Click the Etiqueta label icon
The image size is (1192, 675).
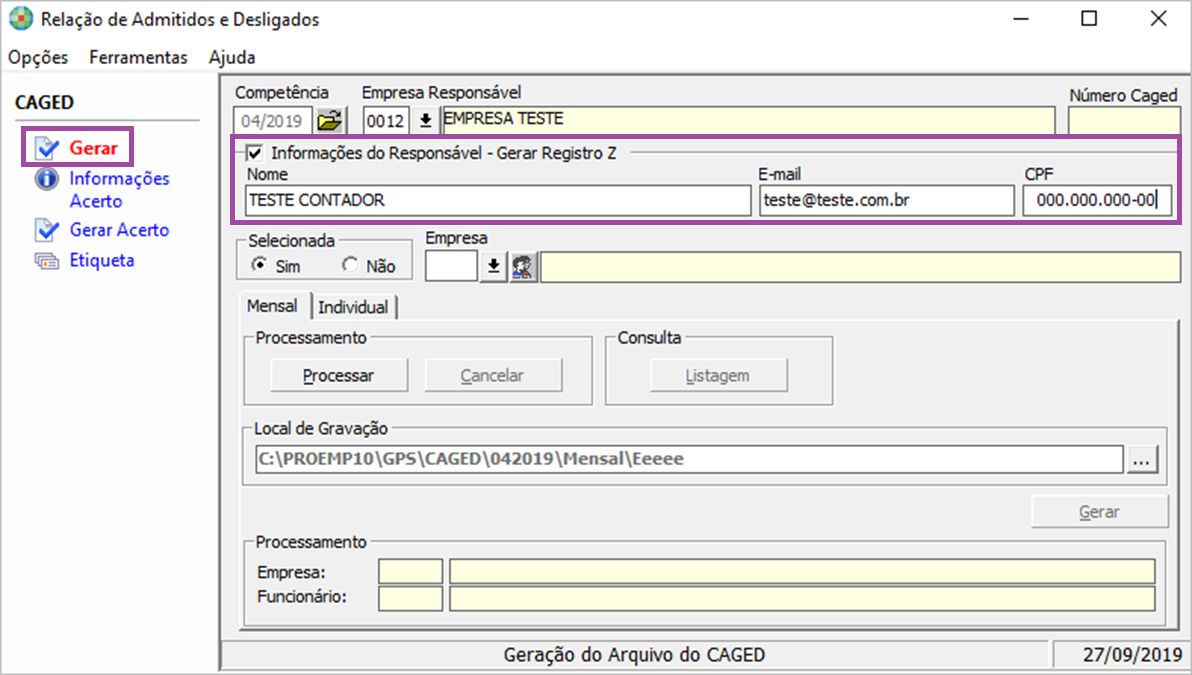46,261
